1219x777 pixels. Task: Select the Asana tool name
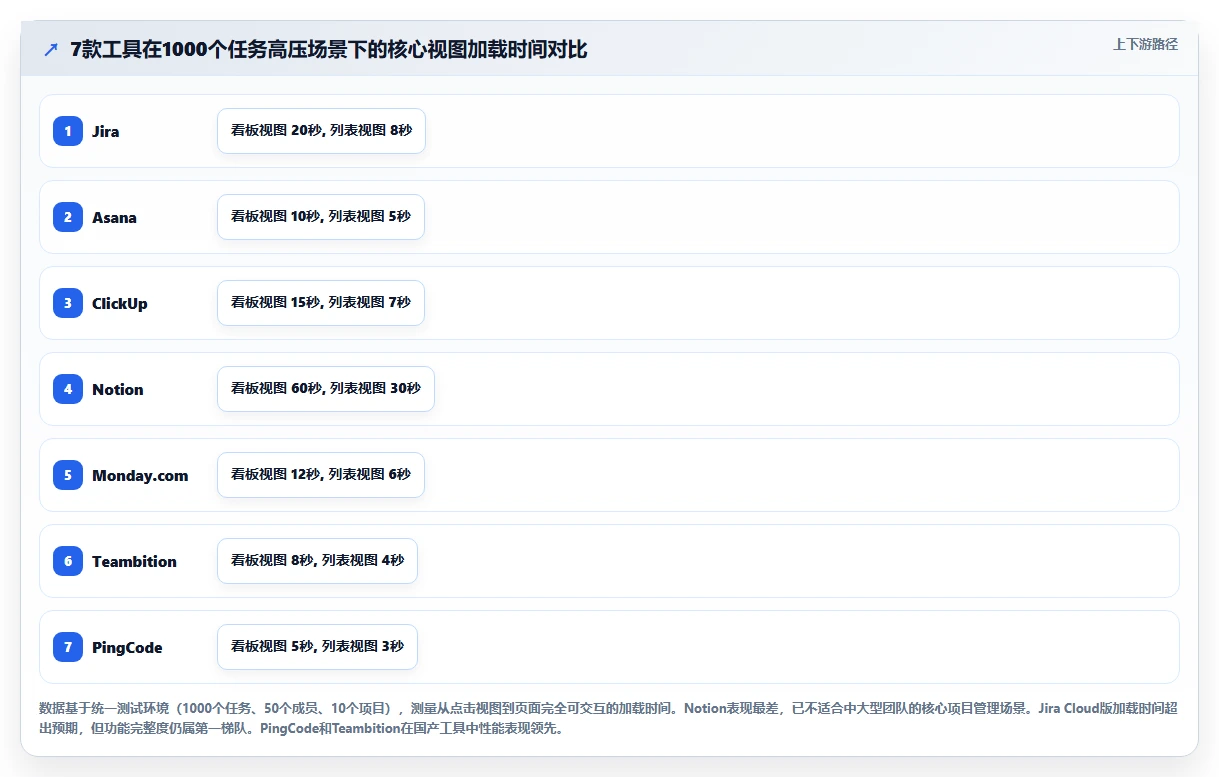114,217
